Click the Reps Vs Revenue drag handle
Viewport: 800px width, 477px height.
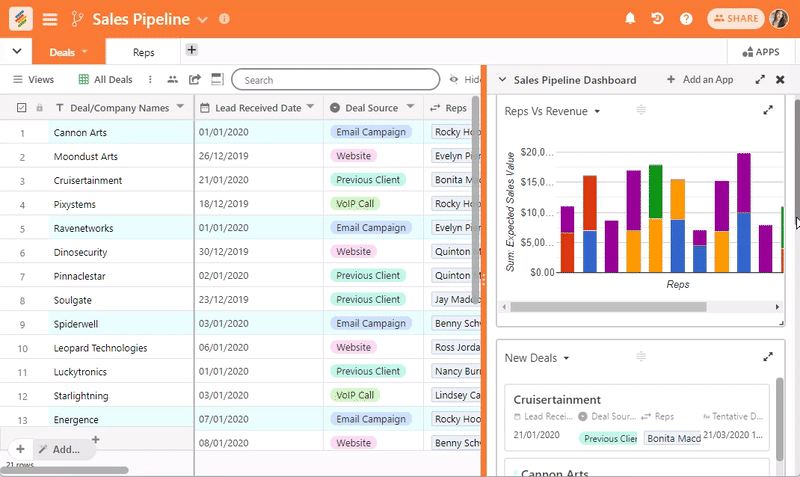[641, 110]
